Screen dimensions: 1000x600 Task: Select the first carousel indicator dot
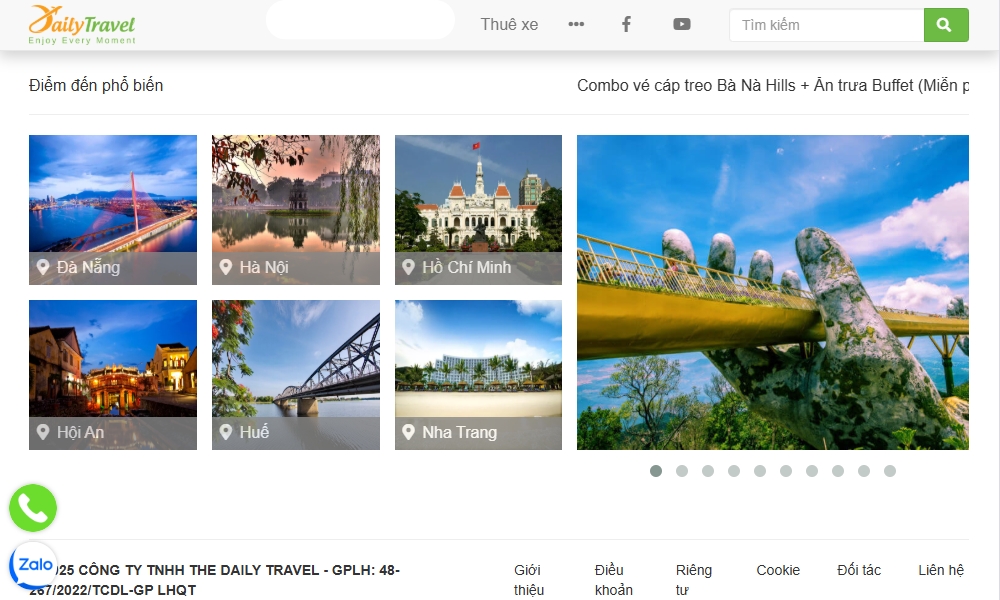657,470
